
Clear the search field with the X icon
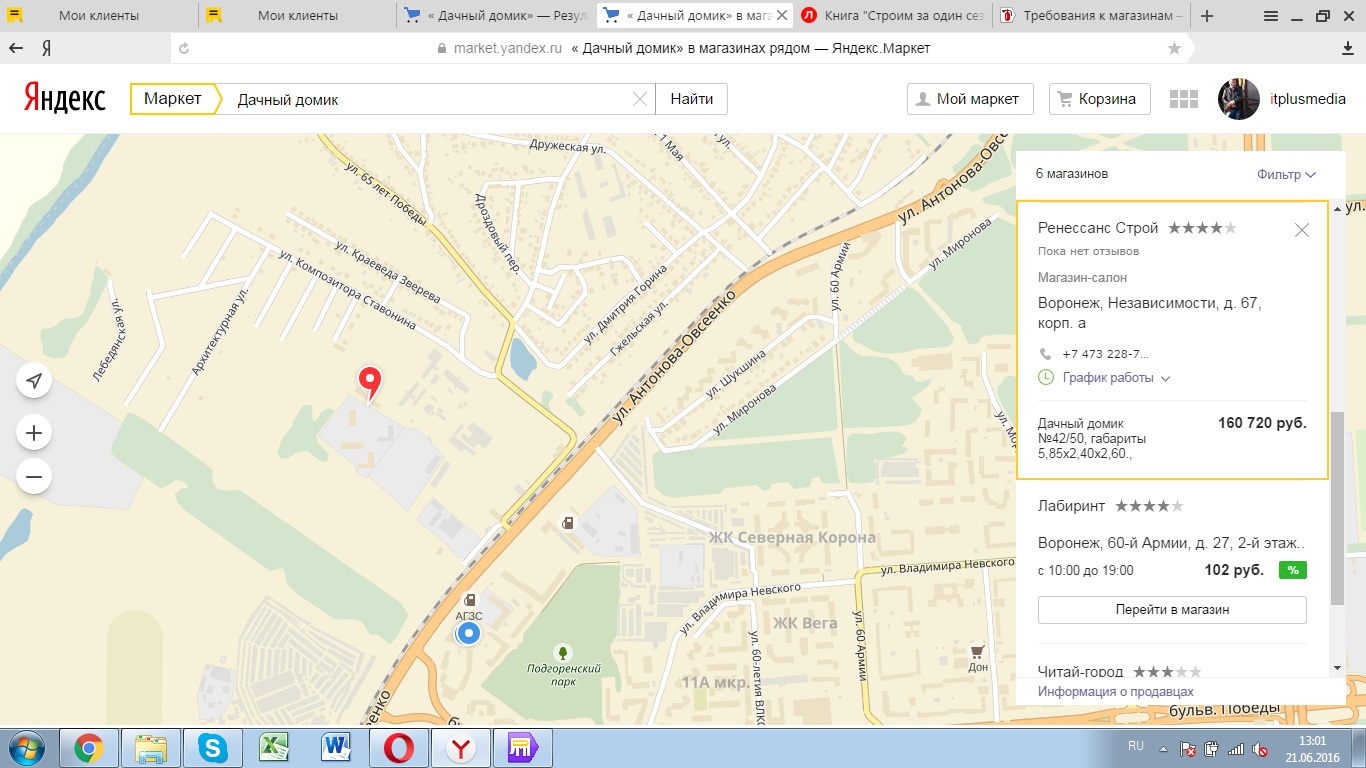[640, 99]
